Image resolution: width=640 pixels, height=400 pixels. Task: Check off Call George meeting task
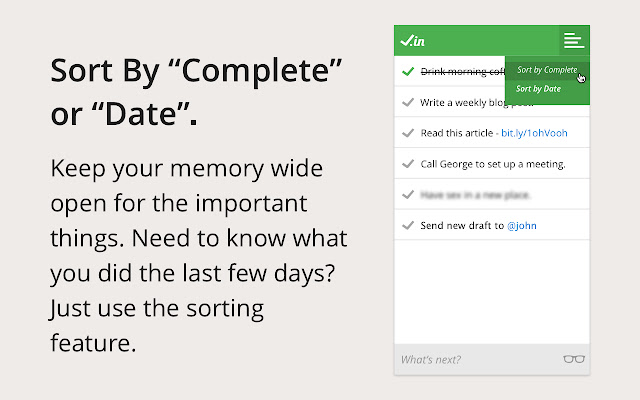(x=407, y=164)
